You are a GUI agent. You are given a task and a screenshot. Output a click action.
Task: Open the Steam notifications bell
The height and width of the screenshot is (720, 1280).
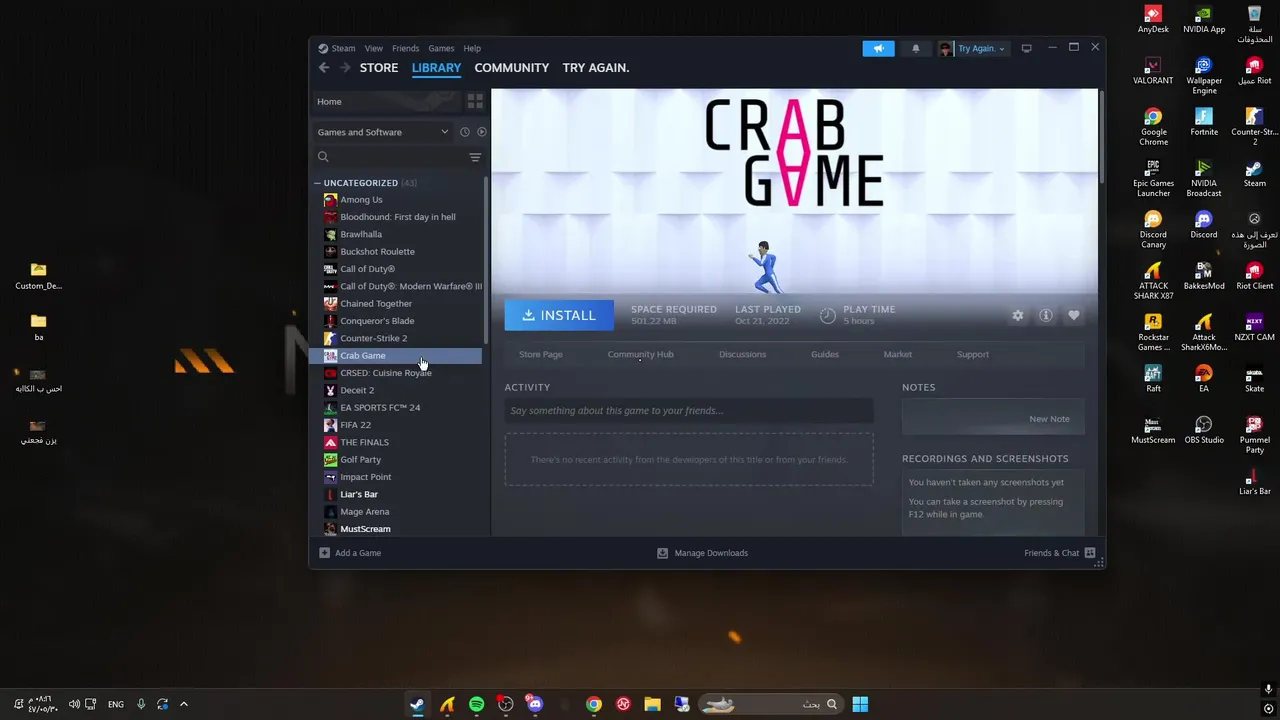point(915,48)
